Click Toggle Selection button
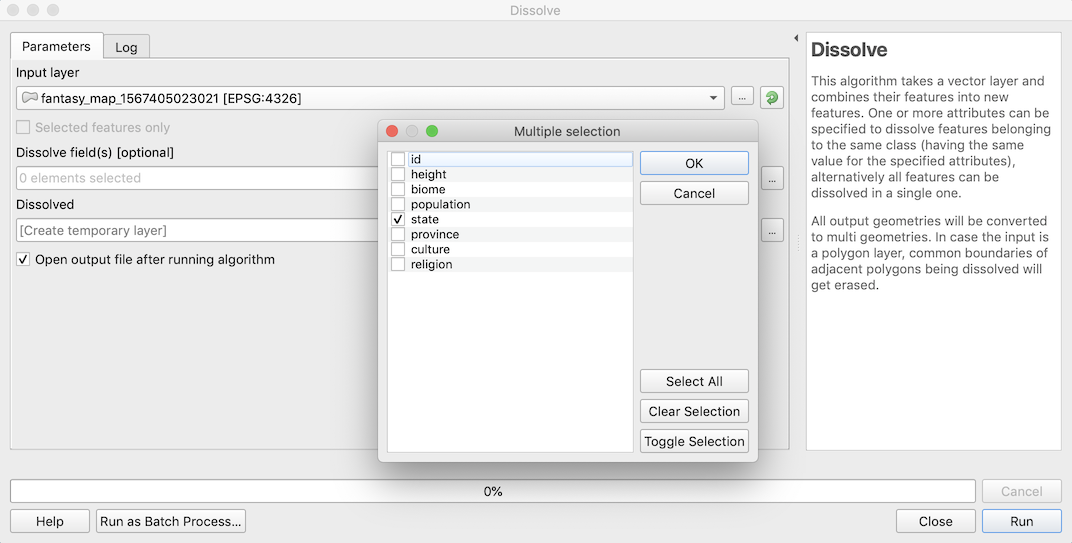 pyautogui.click(x=694, y=441)
